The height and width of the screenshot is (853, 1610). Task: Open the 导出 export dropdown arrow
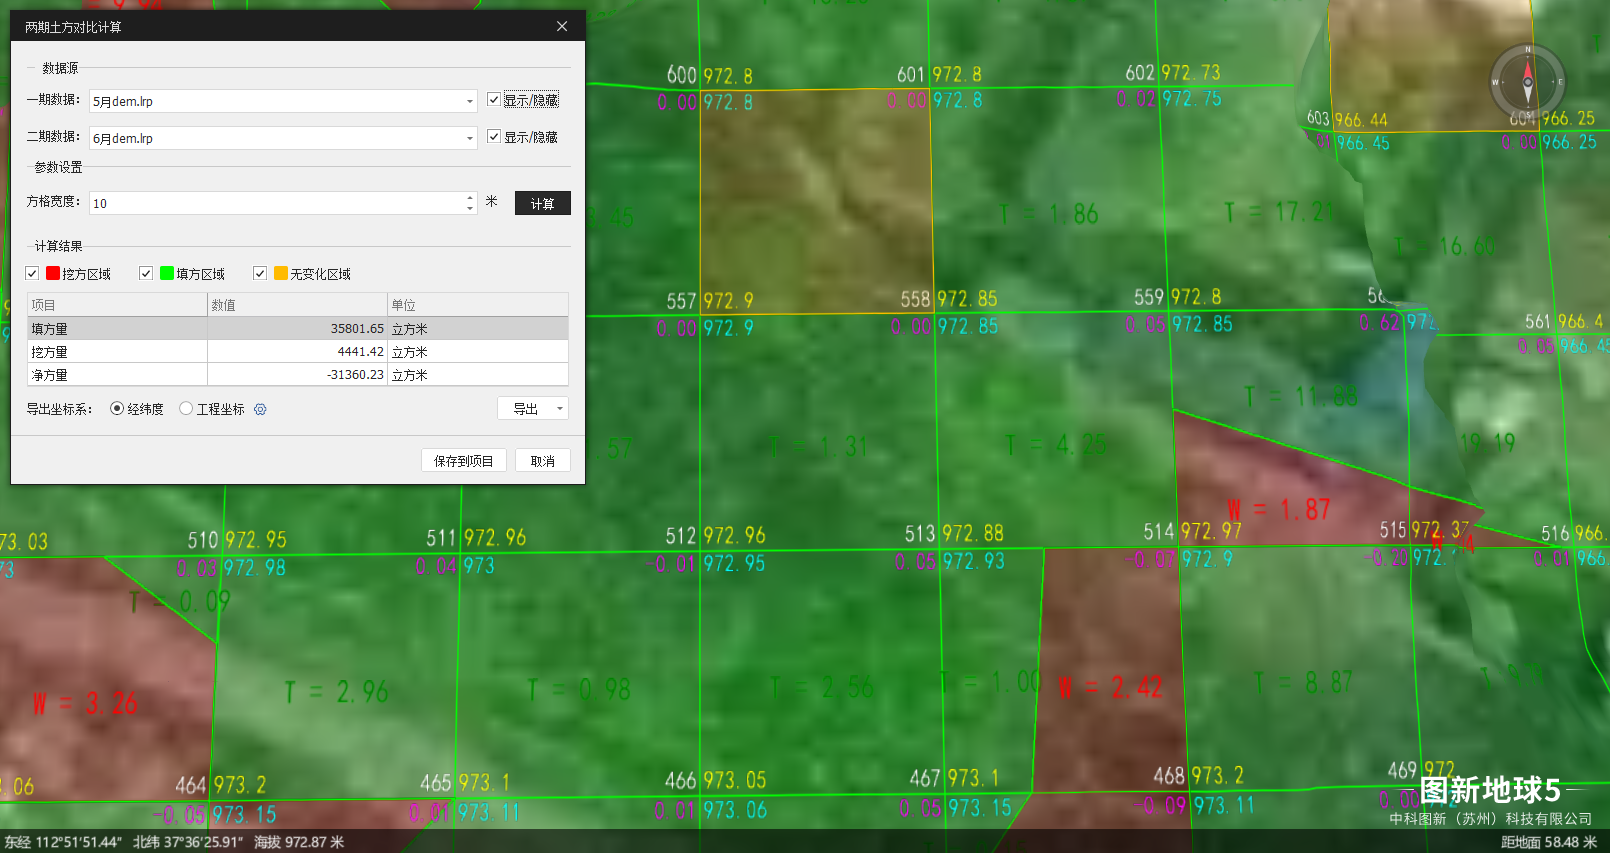pyautogui.click(x=560, y=408)
